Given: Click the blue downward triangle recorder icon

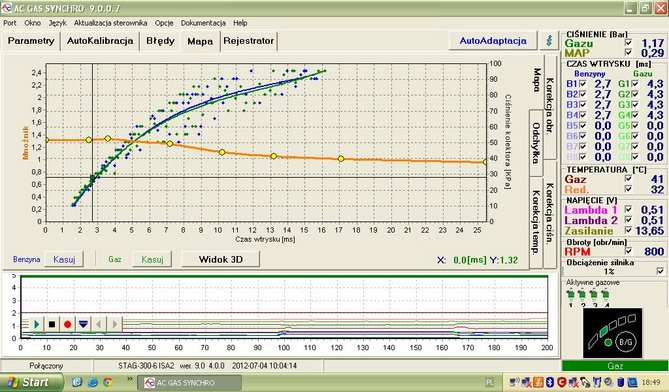Looking at the screenshot, I should coord(83,325).
